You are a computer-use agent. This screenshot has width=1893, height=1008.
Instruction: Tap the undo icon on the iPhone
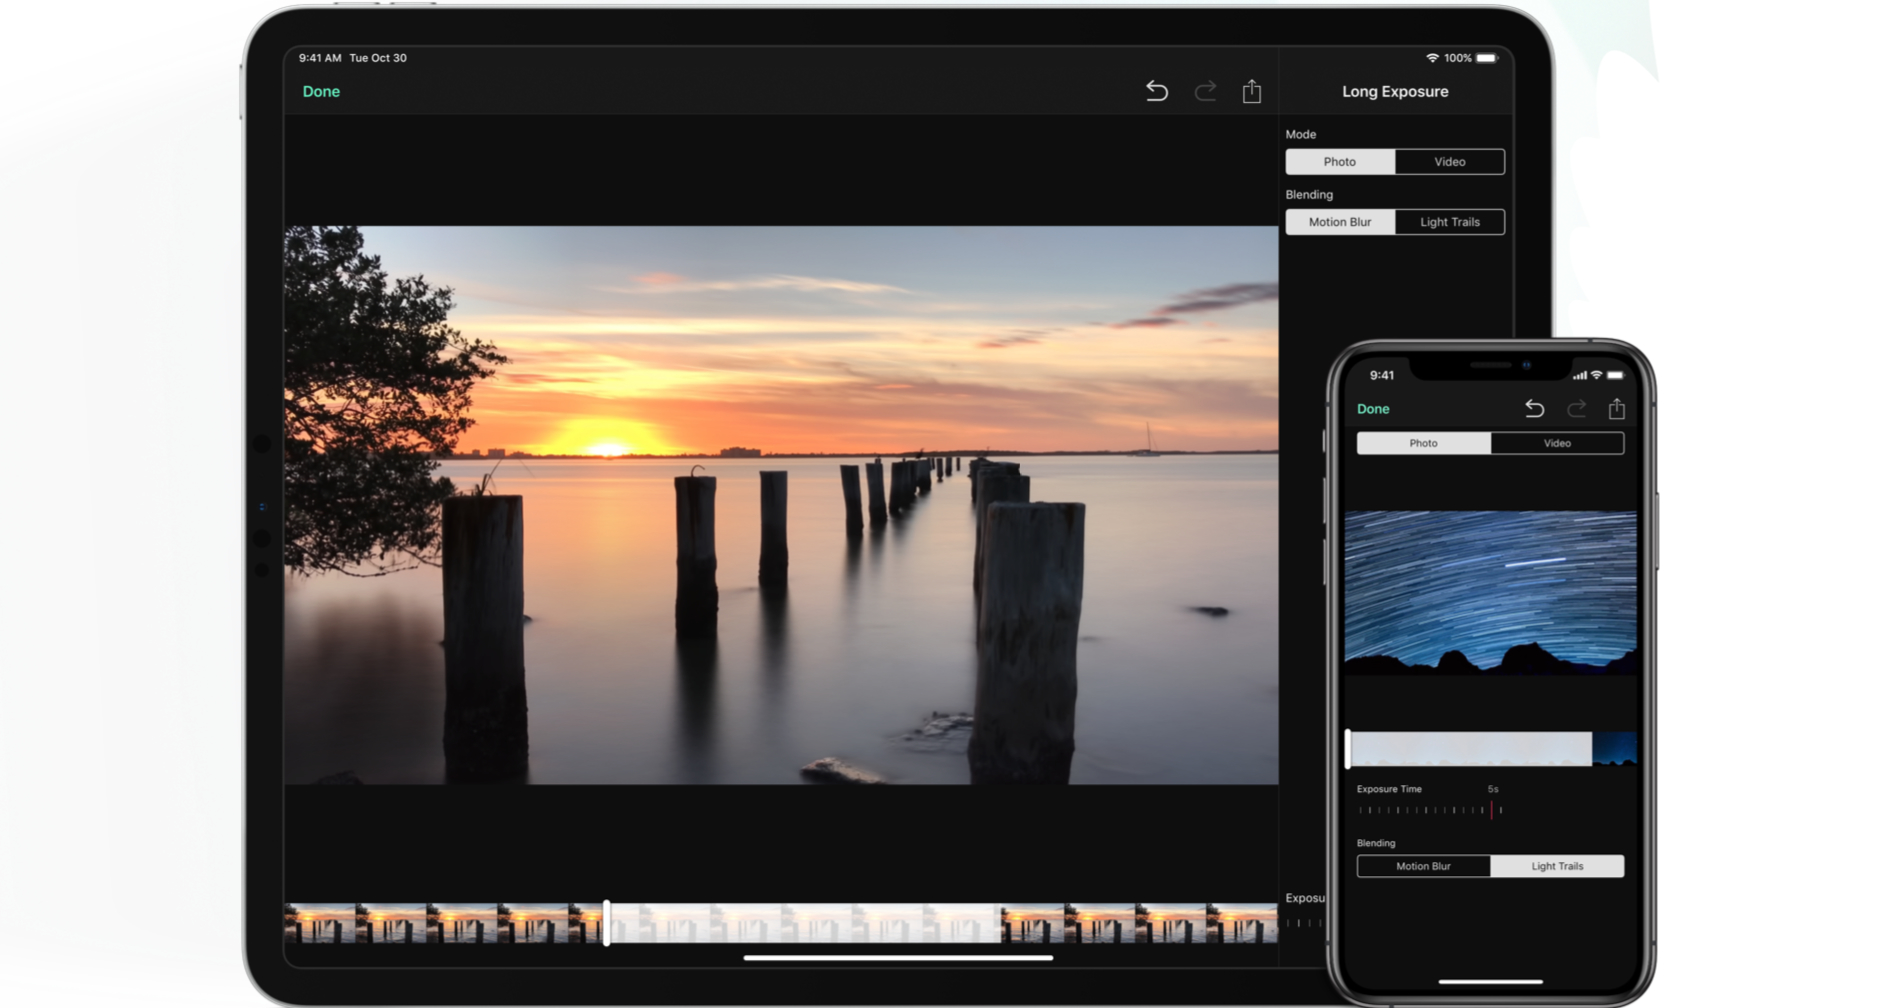(x=1536, y=408)
